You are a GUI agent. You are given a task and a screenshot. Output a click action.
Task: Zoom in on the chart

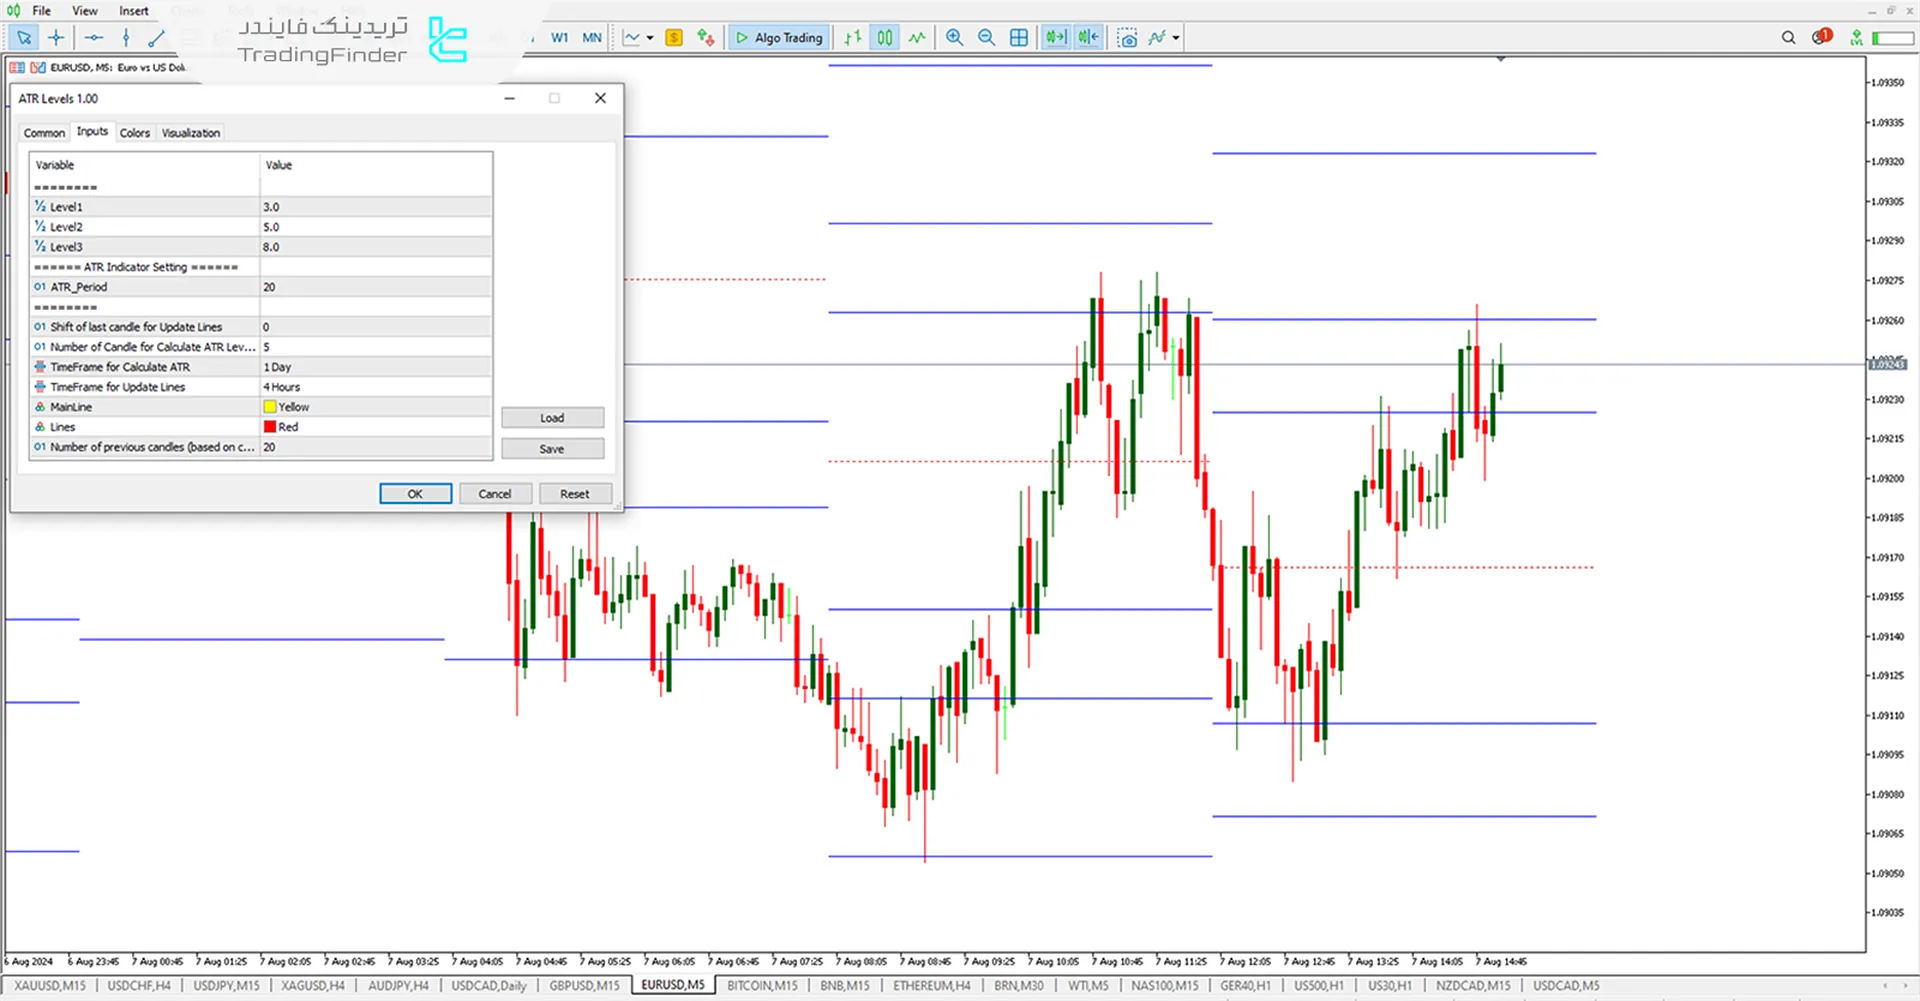954,38
